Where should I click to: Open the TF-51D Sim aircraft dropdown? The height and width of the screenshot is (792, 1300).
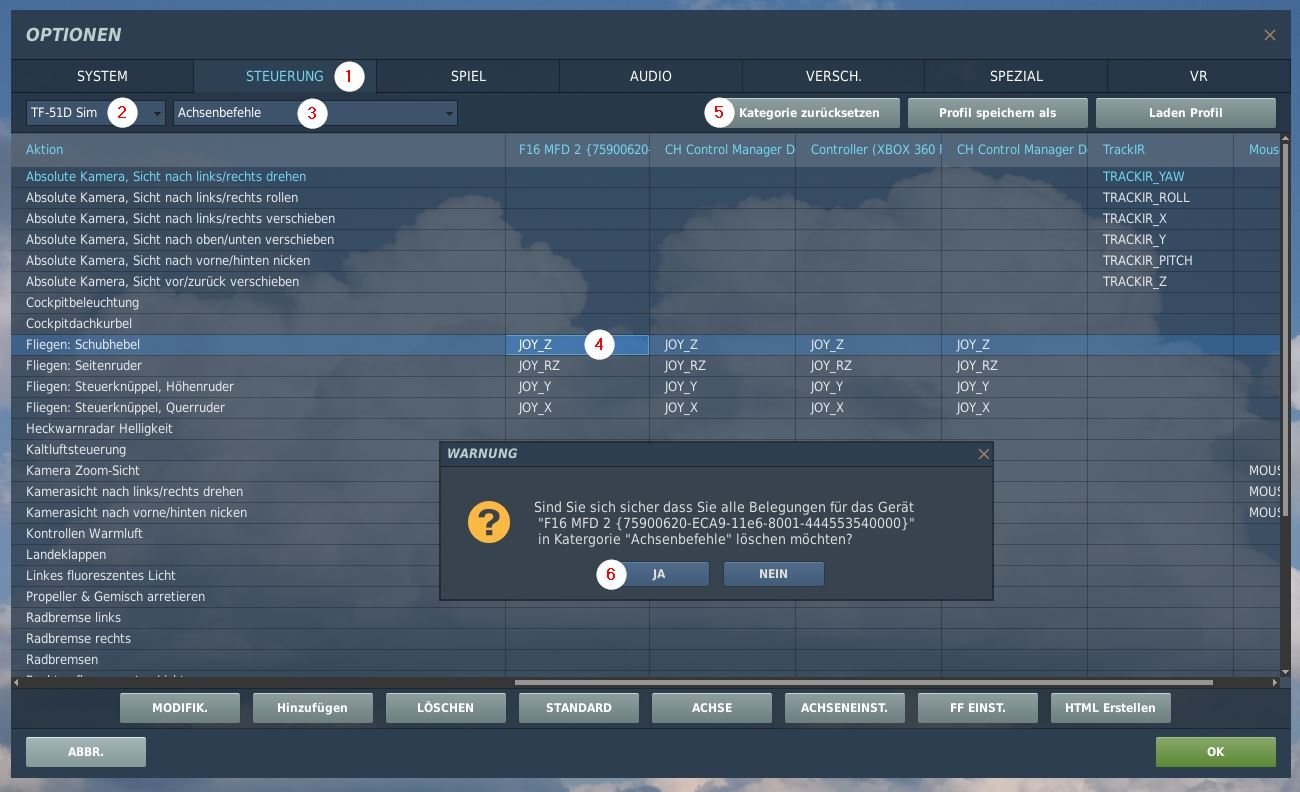tap(96, 113)
